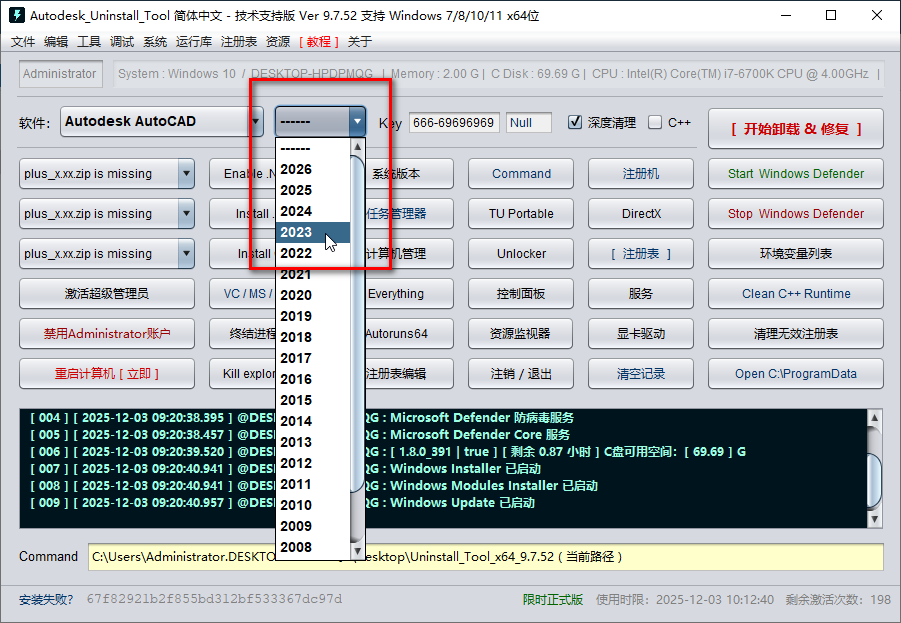Click the yellow Command path field
Screen dimensions: 901x623
coord(486,557)
